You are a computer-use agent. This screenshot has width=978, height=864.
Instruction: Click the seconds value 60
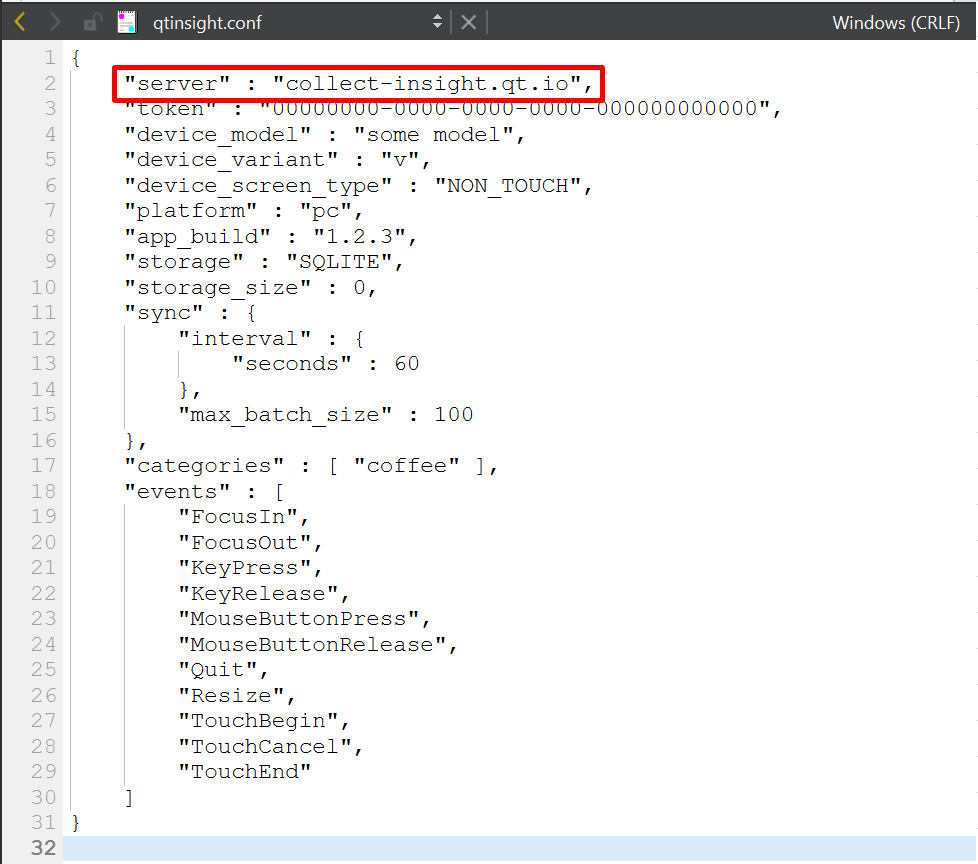coord(406,364)
